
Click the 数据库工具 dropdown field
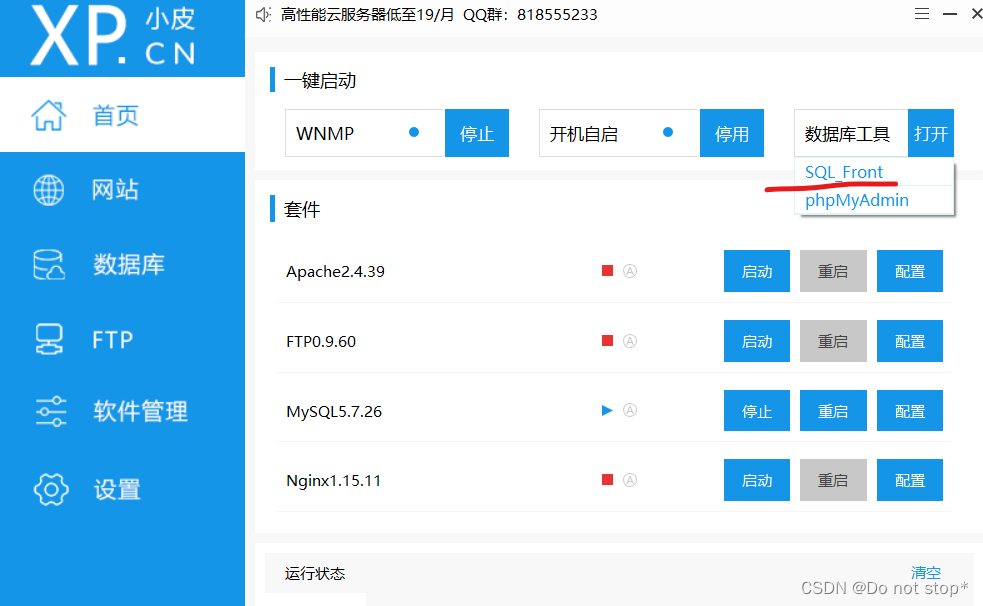click(851, 133)
